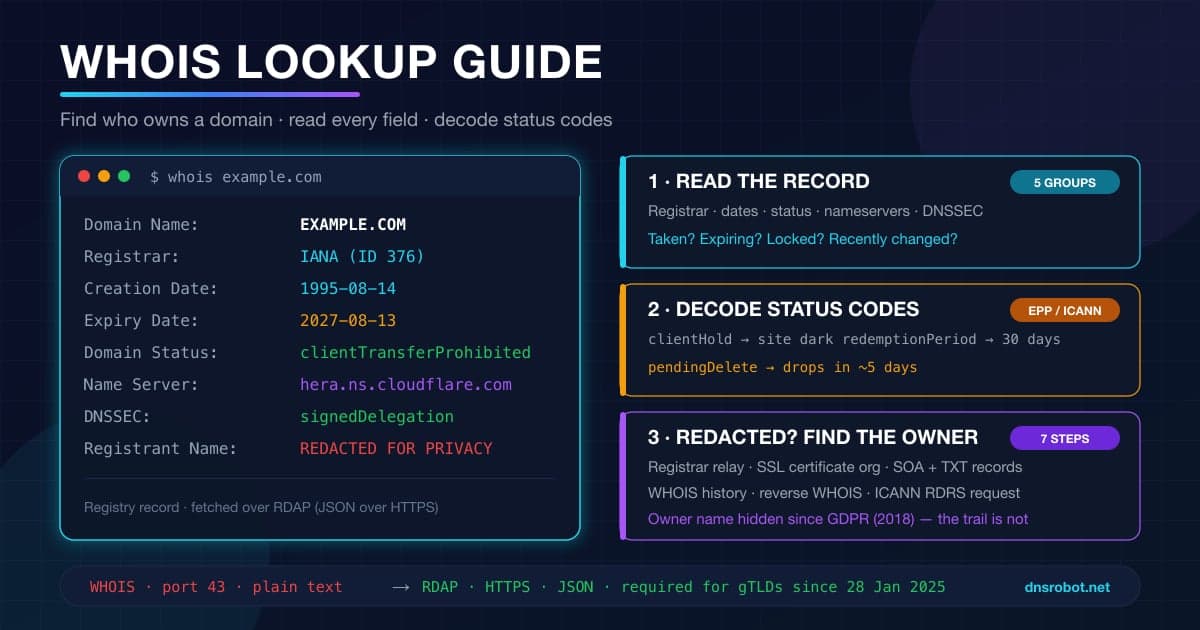Click the '2 · DECODE STATUS CODES' heading
Viewport: 1200px width, 630px height.
[784, 310]
